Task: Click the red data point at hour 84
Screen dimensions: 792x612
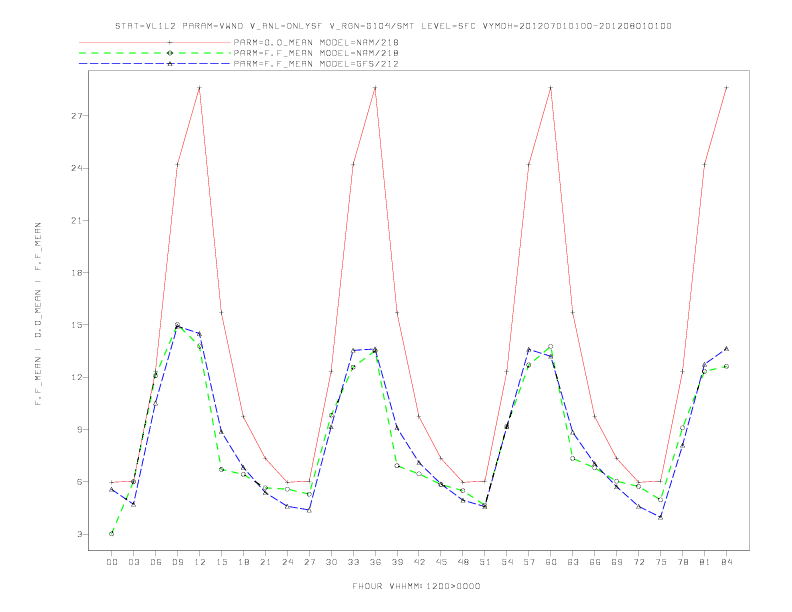Action: 726,88
